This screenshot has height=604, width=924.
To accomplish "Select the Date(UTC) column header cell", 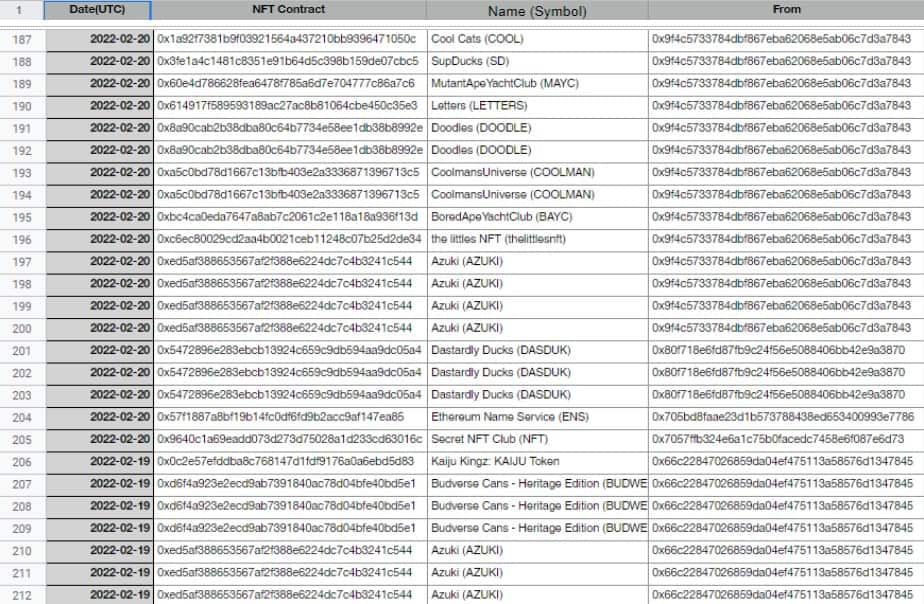I will click(97, 10).
